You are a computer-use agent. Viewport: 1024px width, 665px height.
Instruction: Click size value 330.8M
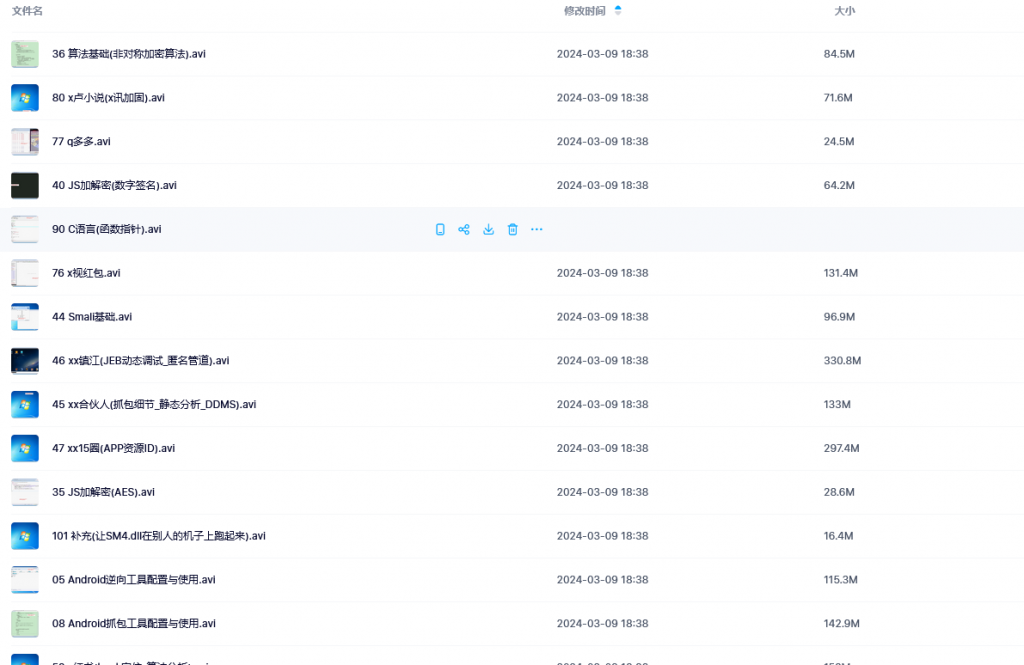tap(842, 360)
